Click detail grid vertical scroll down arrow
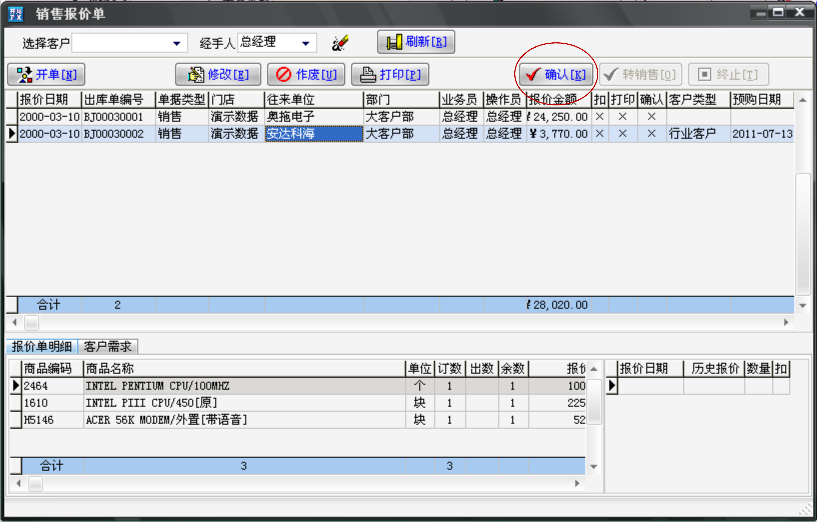This screenshot has height=522, width=817. pos(593,466)
